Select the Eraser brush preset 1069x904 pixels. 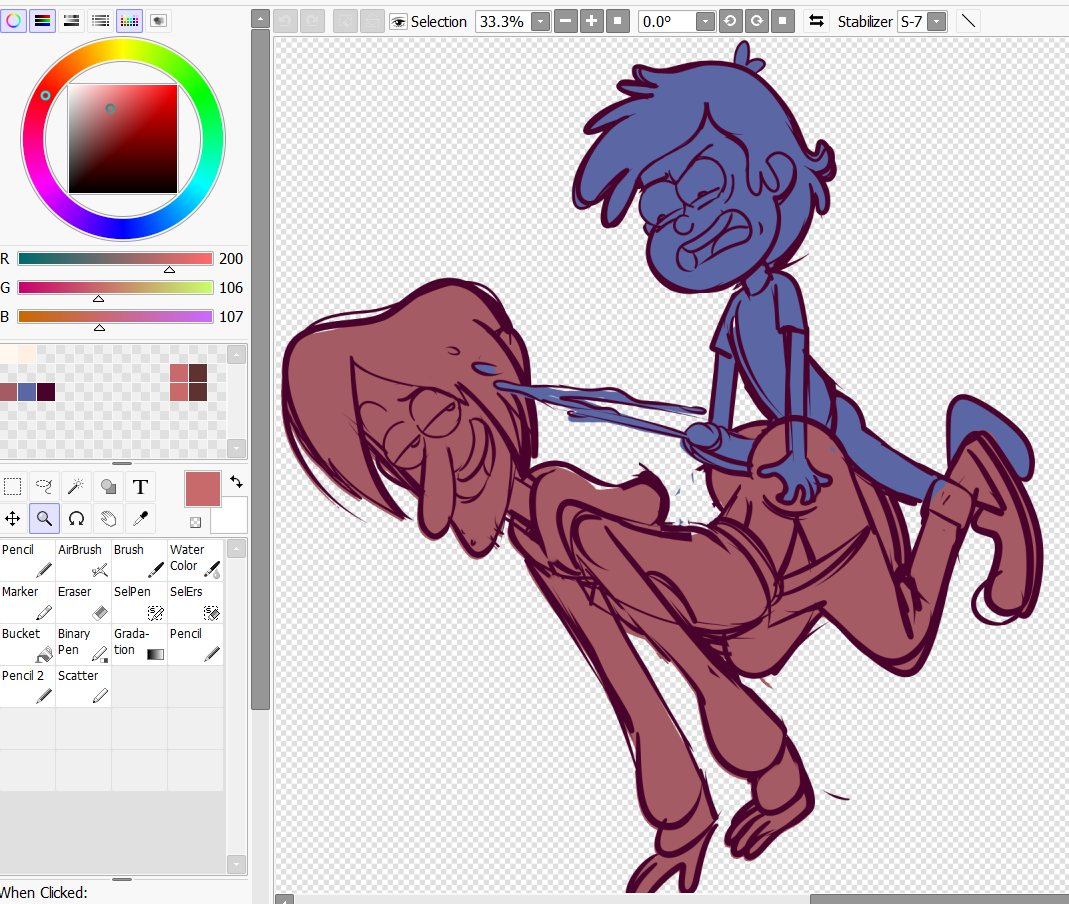[83, 602]
